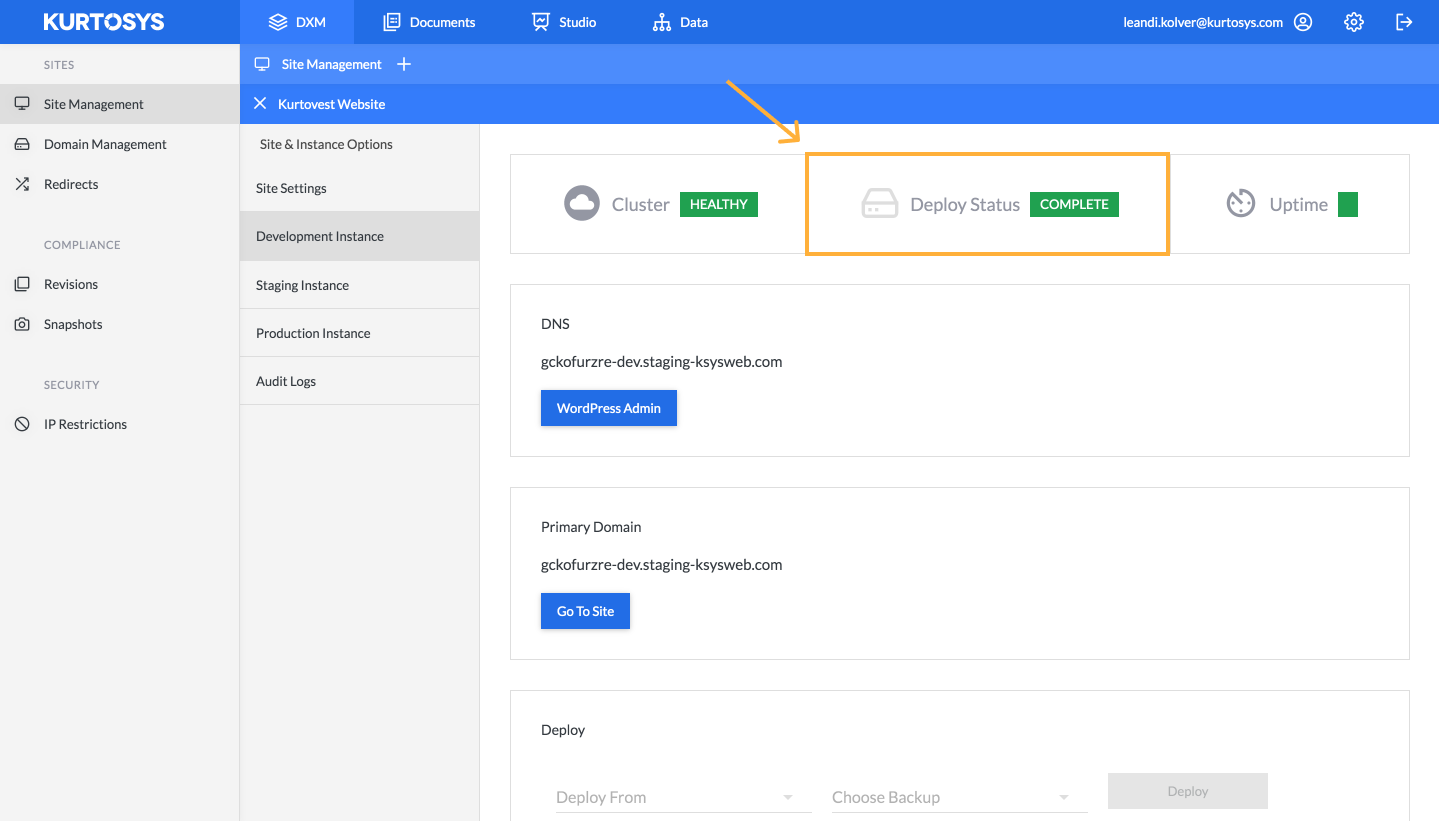Click the disabled Deploy button
The image size is (1439, 821).
pos(1188,791)
